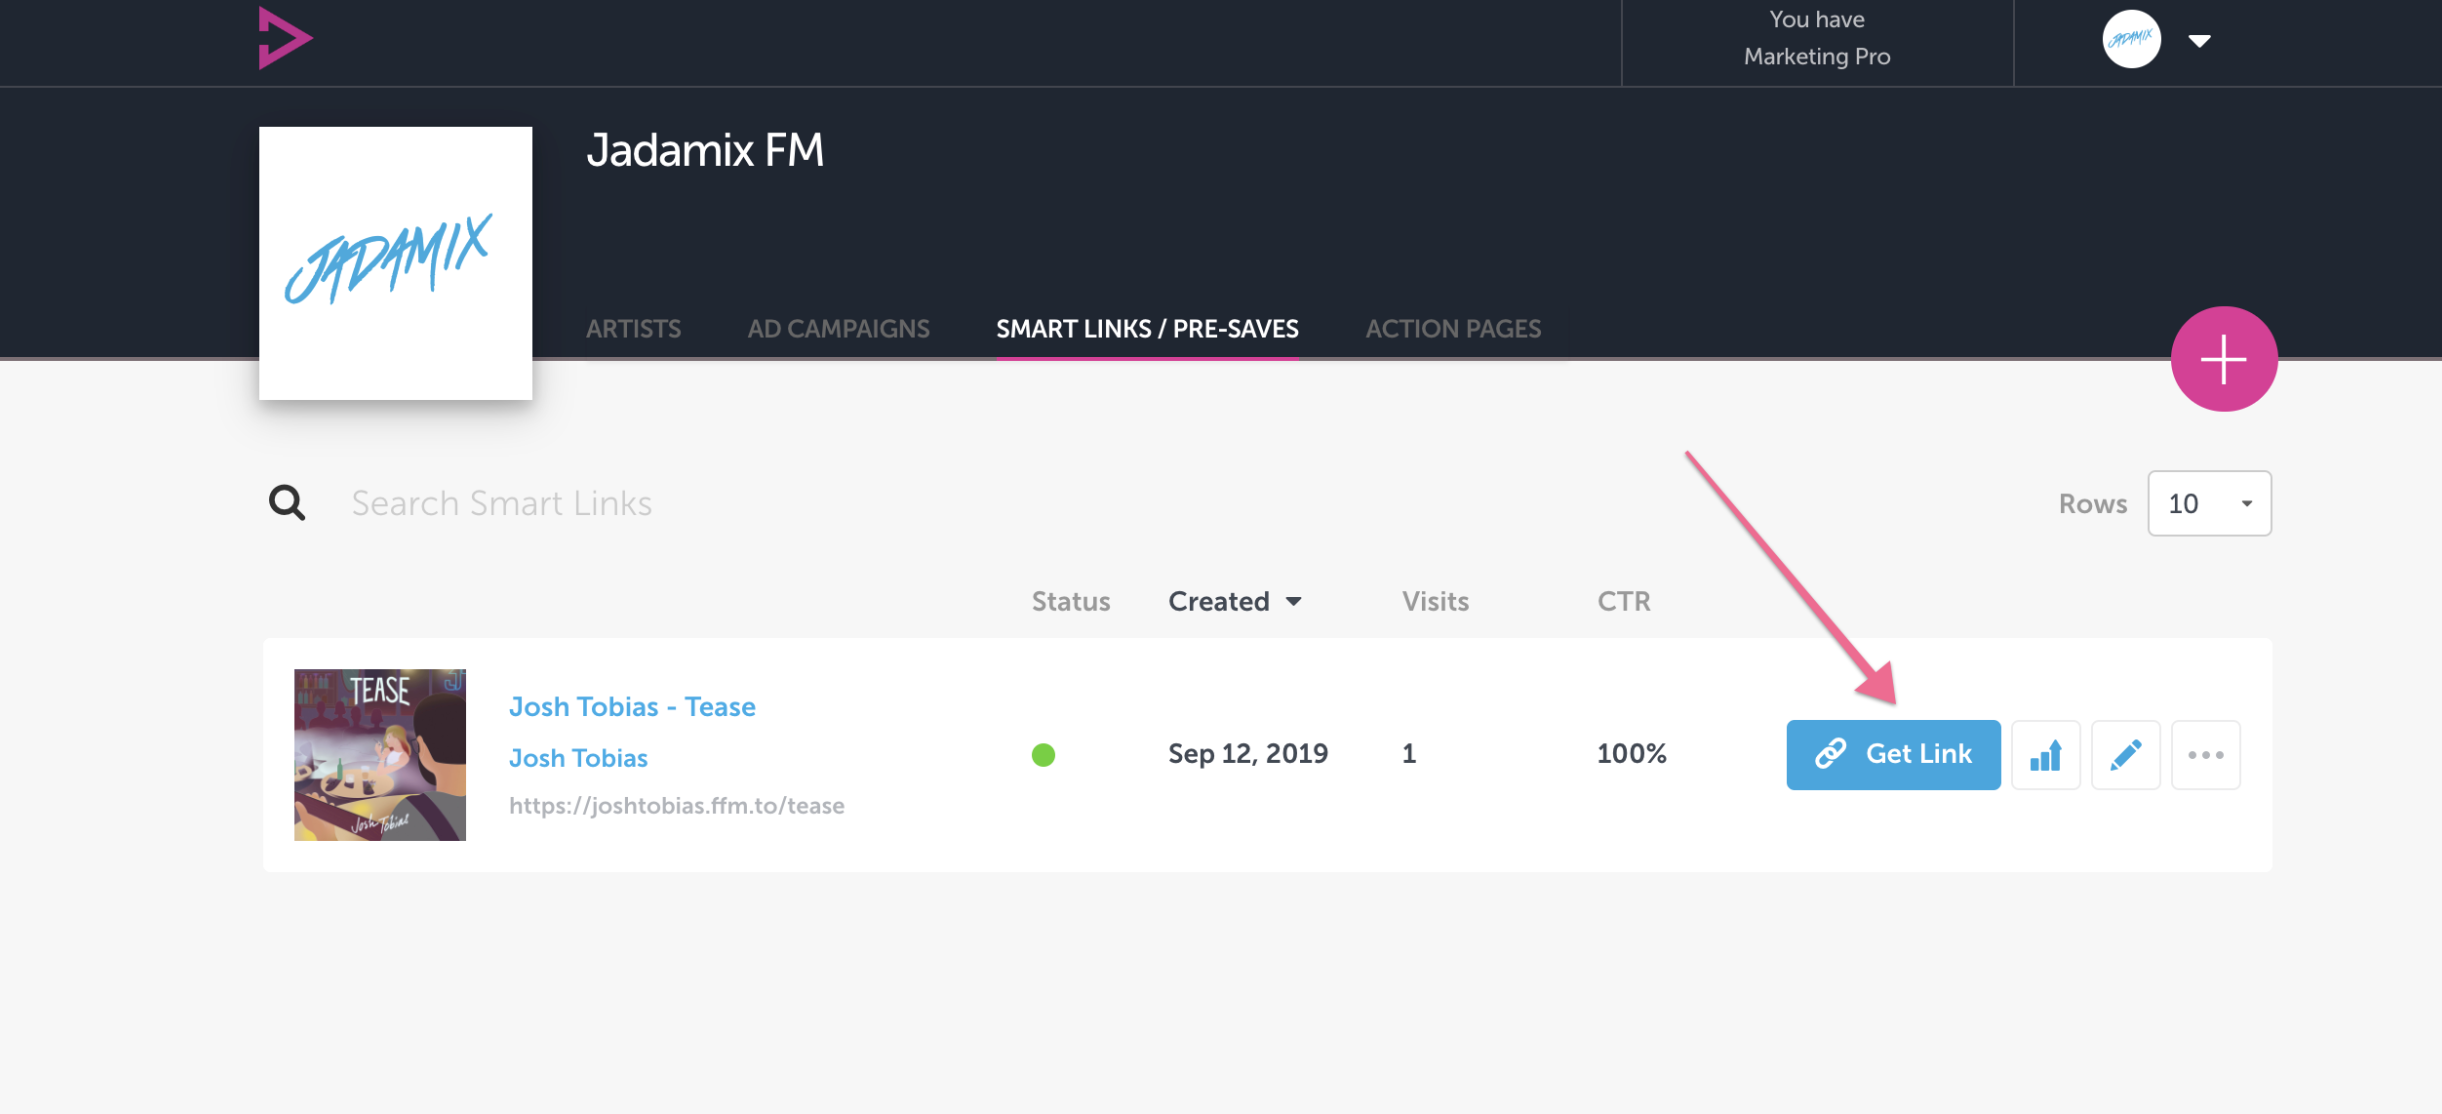Click the Get Link button
The height and width of the screenshot is (1114, 2442).
point(1893,755)
